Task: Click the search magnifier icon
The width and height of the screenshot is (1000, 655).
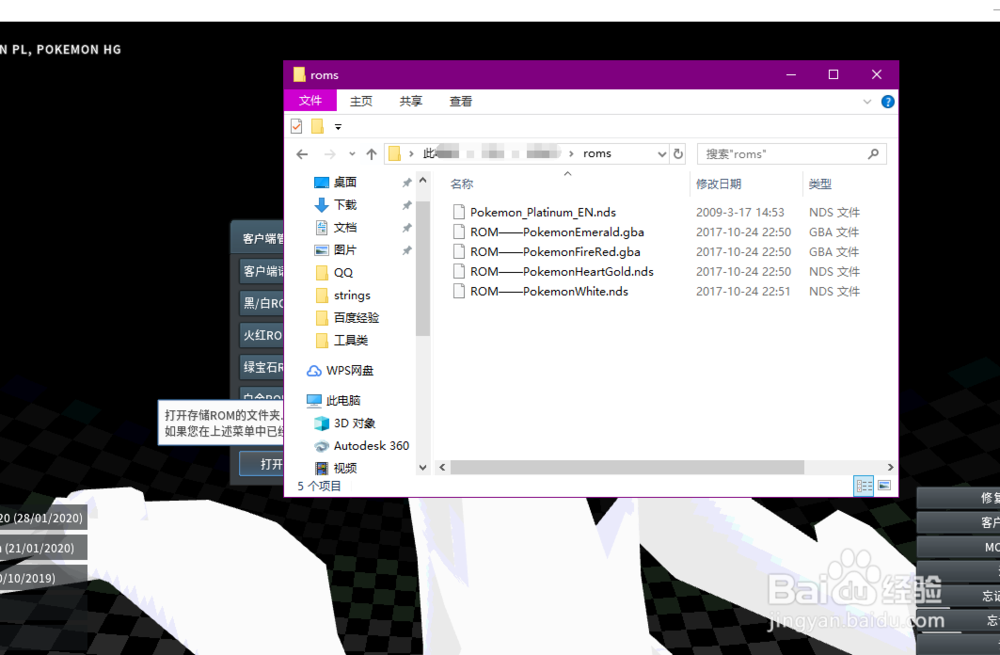Action: point(873,154)
